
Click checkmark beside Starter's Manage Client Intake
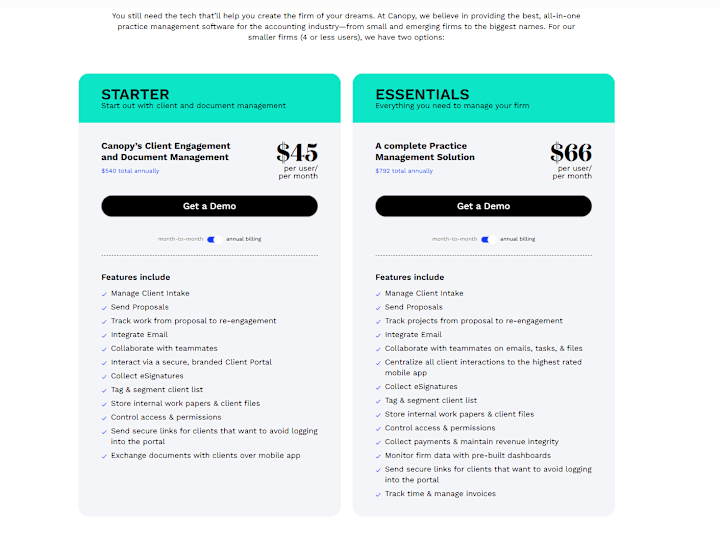point(104,294)
